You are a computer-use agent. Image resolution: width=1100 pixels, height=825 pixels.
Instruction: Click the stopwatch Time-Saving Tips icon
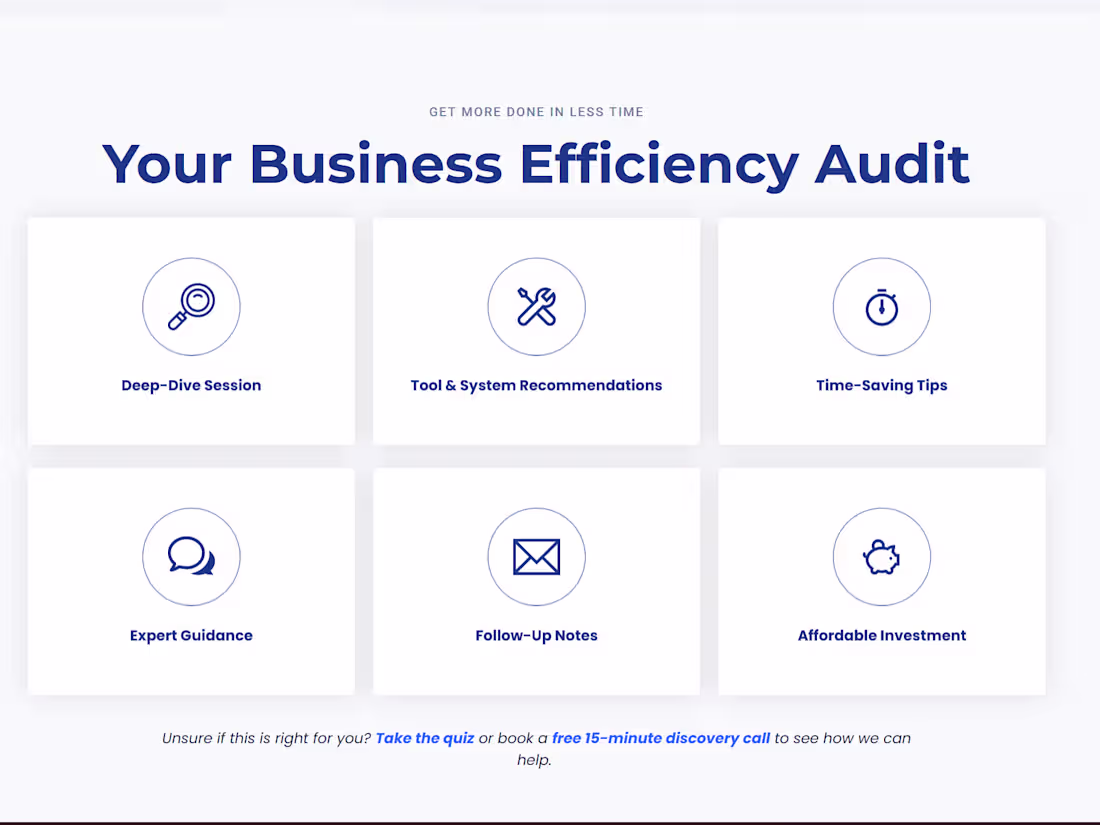click(x=881, y=306)
